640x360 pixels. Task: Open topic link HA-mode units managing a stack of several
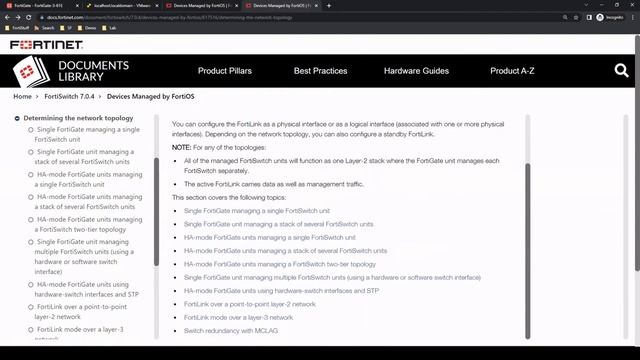pos(285,251)
